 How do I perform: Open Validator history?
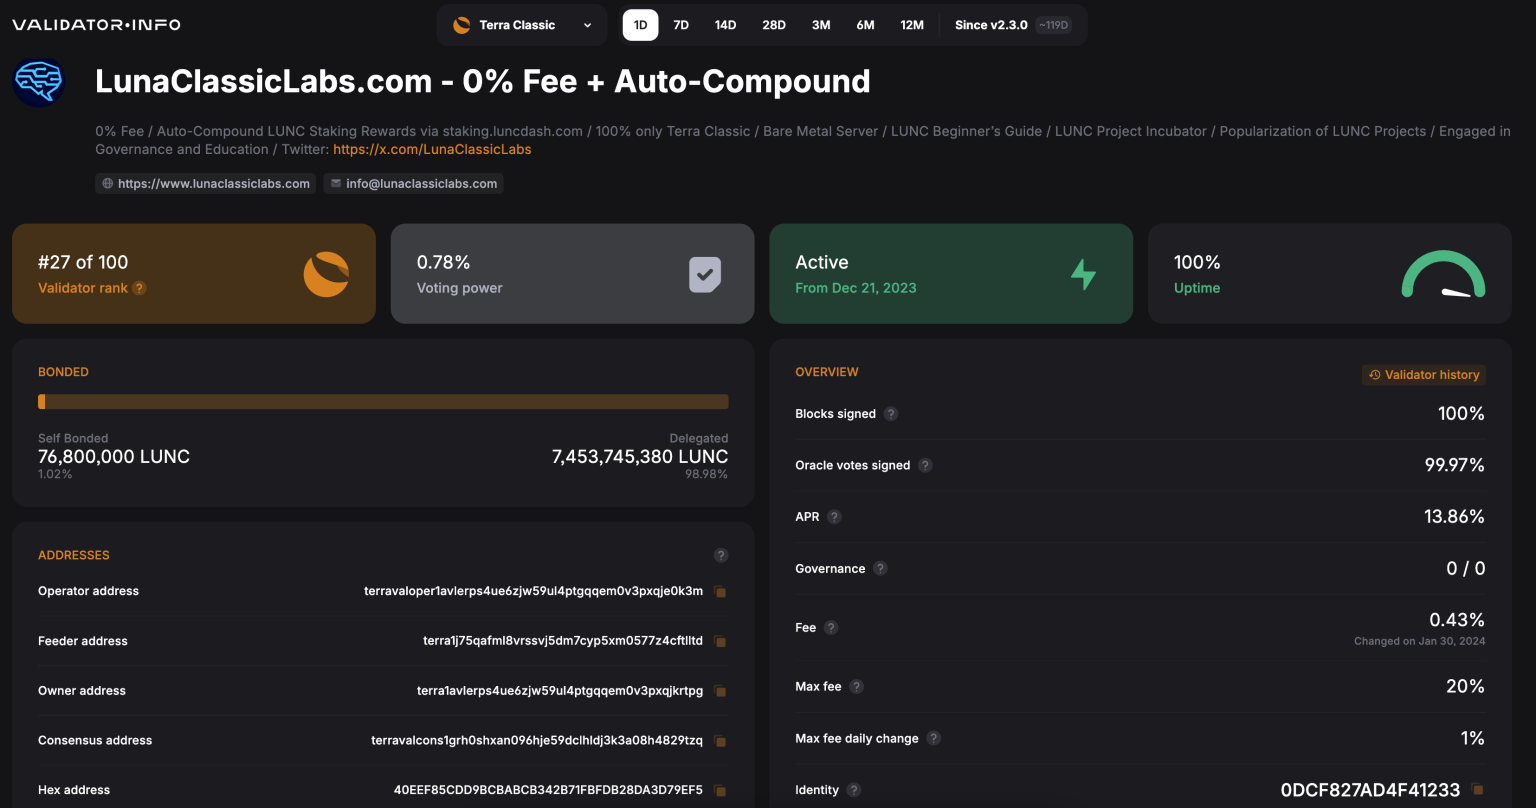coord(1424,375)
